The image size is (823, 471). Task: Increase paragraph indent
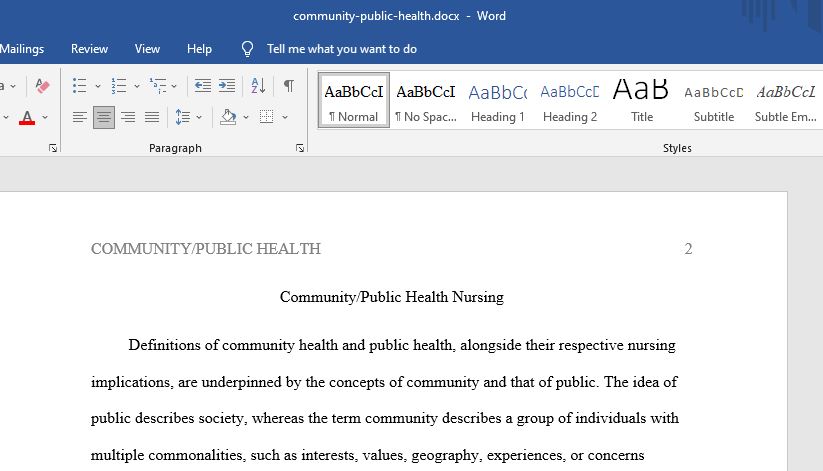tap(227, 86)
